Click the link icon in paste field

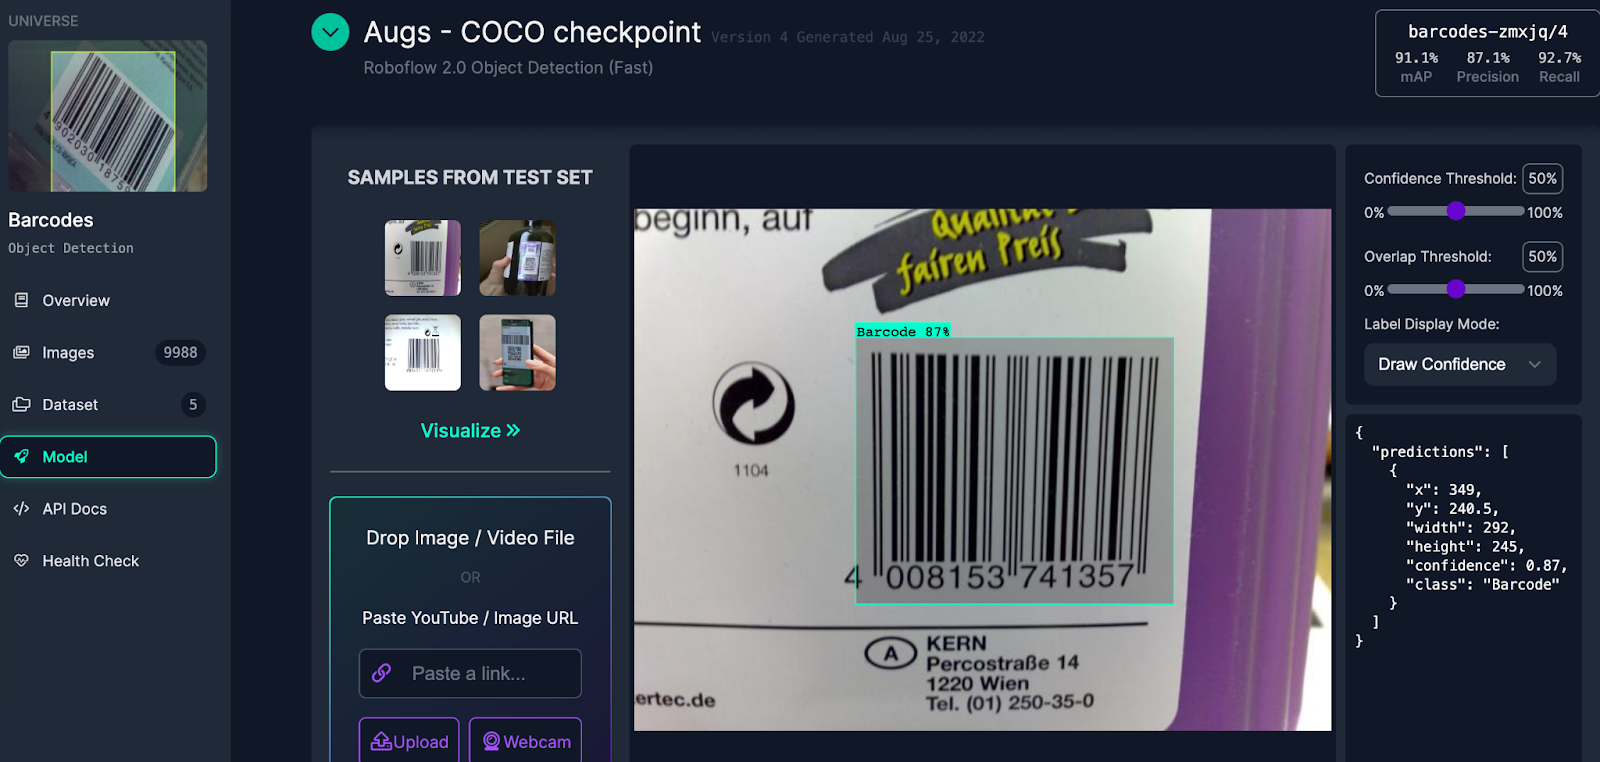(x=381, y=673)
